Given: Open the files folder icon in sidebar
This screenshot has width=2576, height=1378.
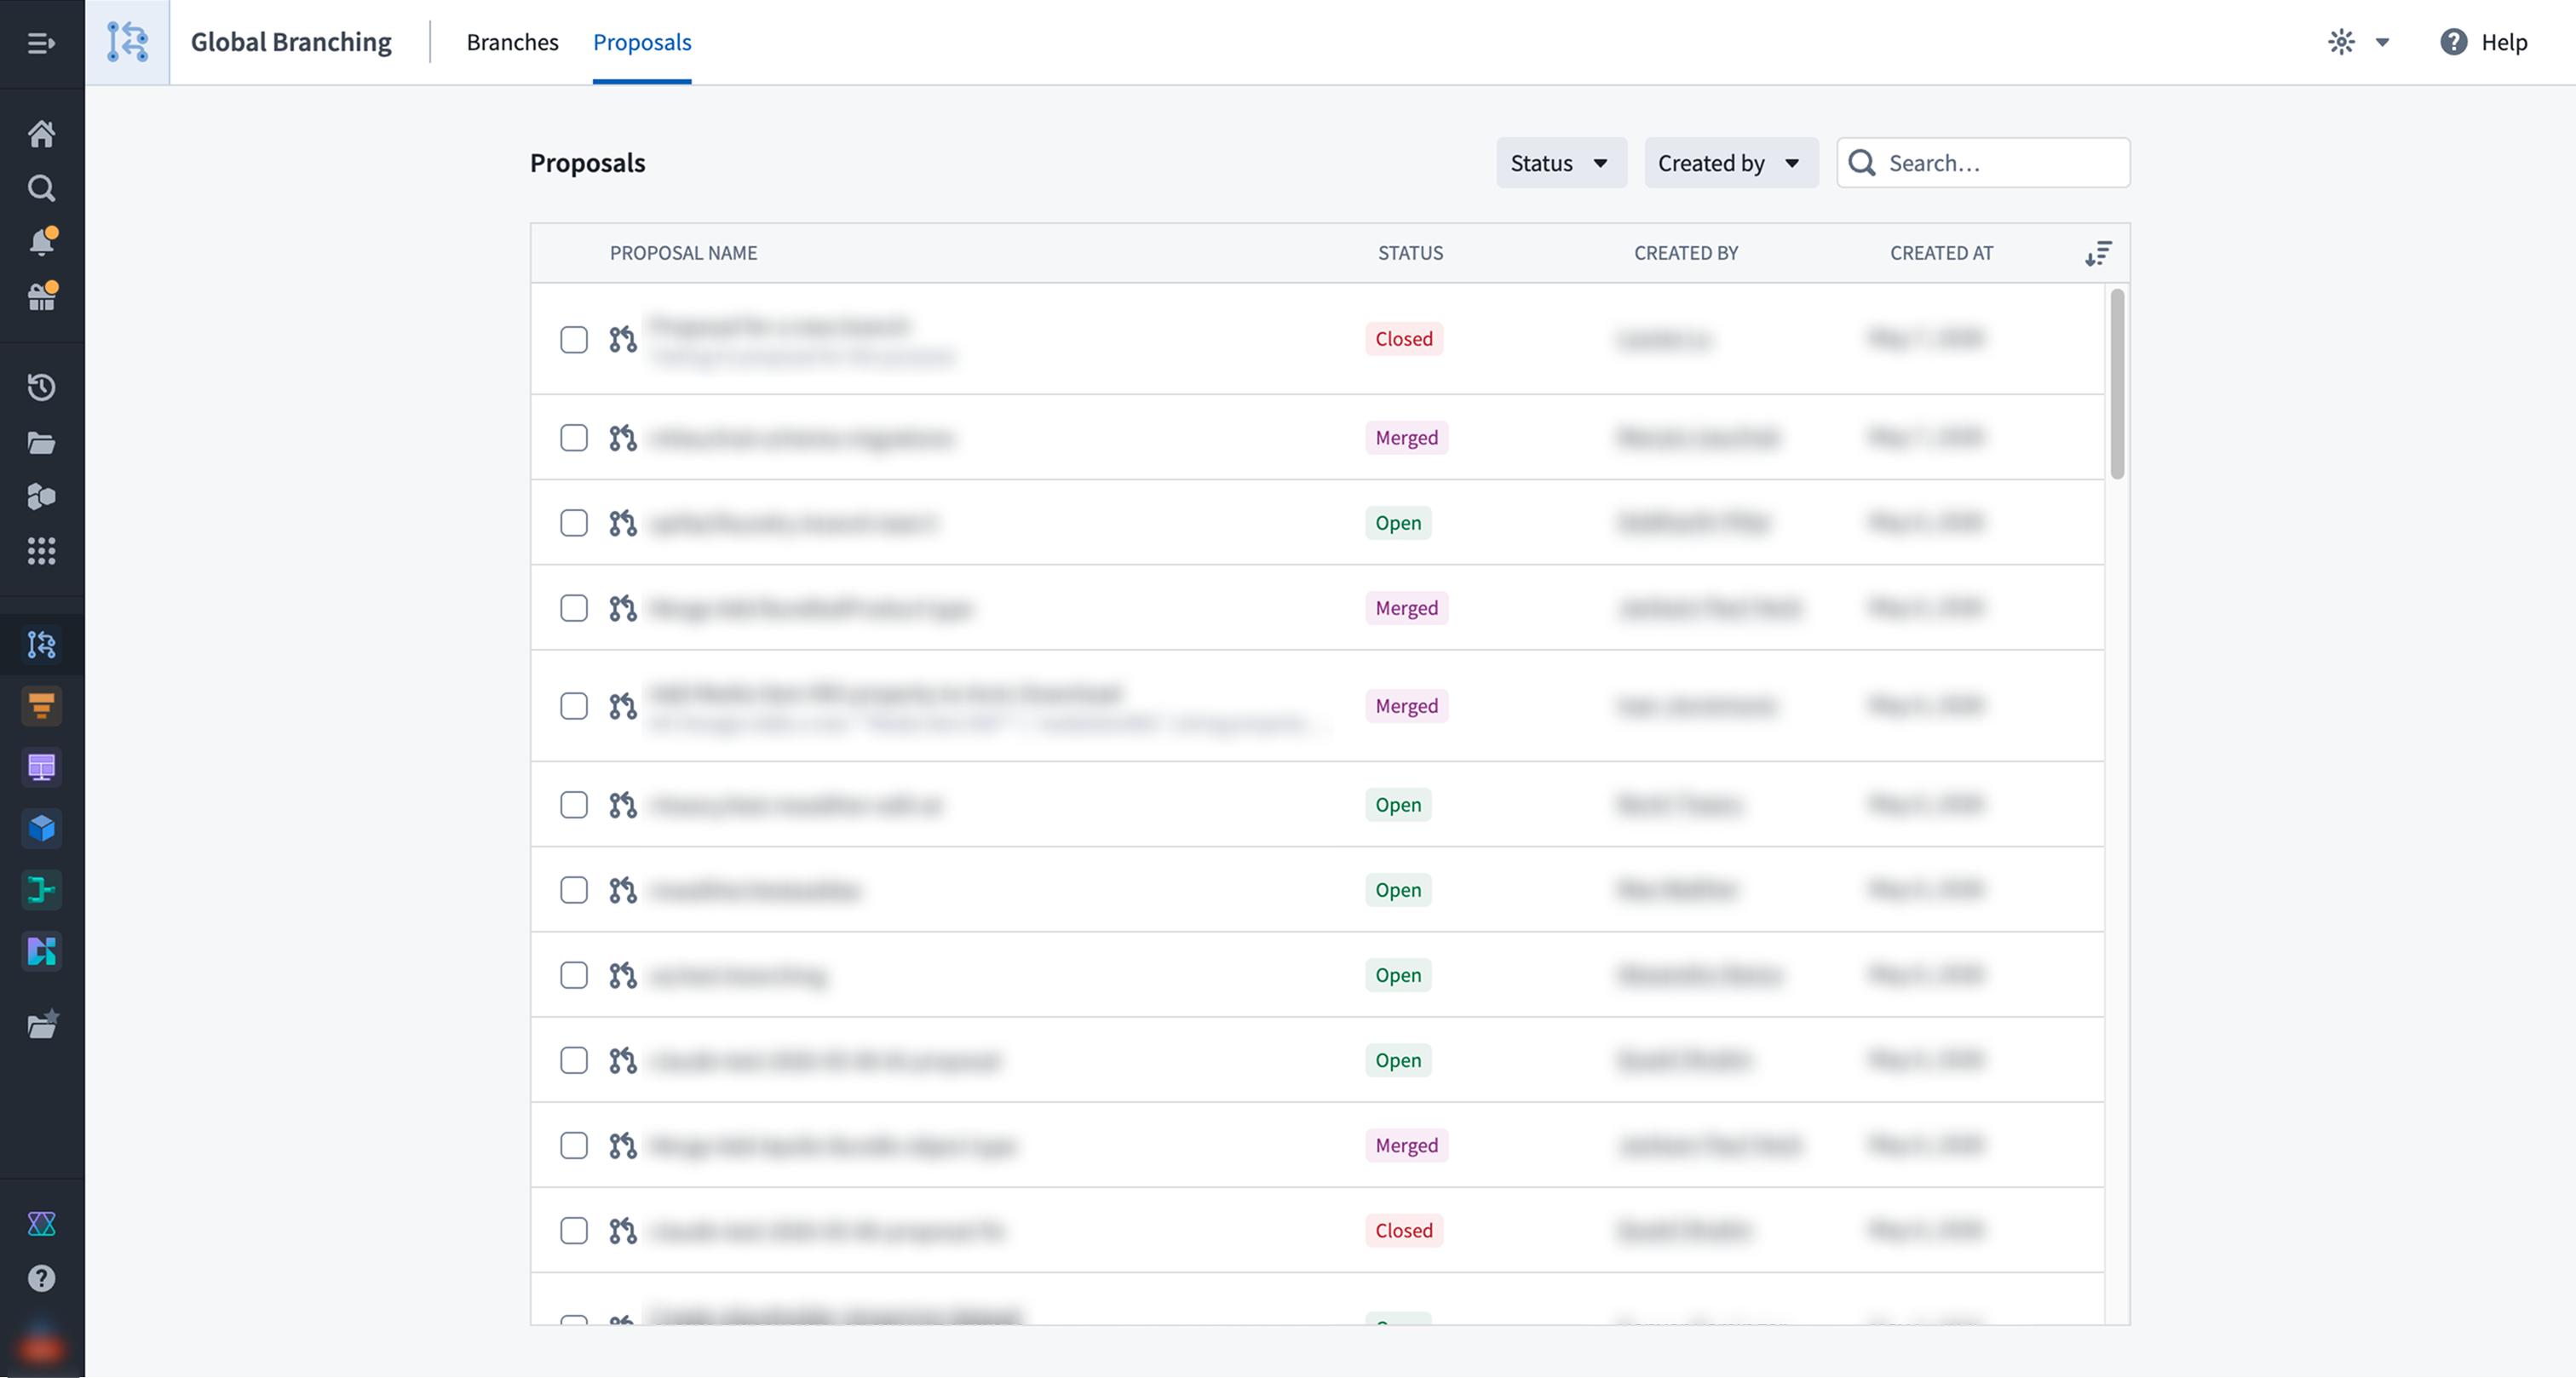Looking at the screenshot, I should click(x=41, y=442).
